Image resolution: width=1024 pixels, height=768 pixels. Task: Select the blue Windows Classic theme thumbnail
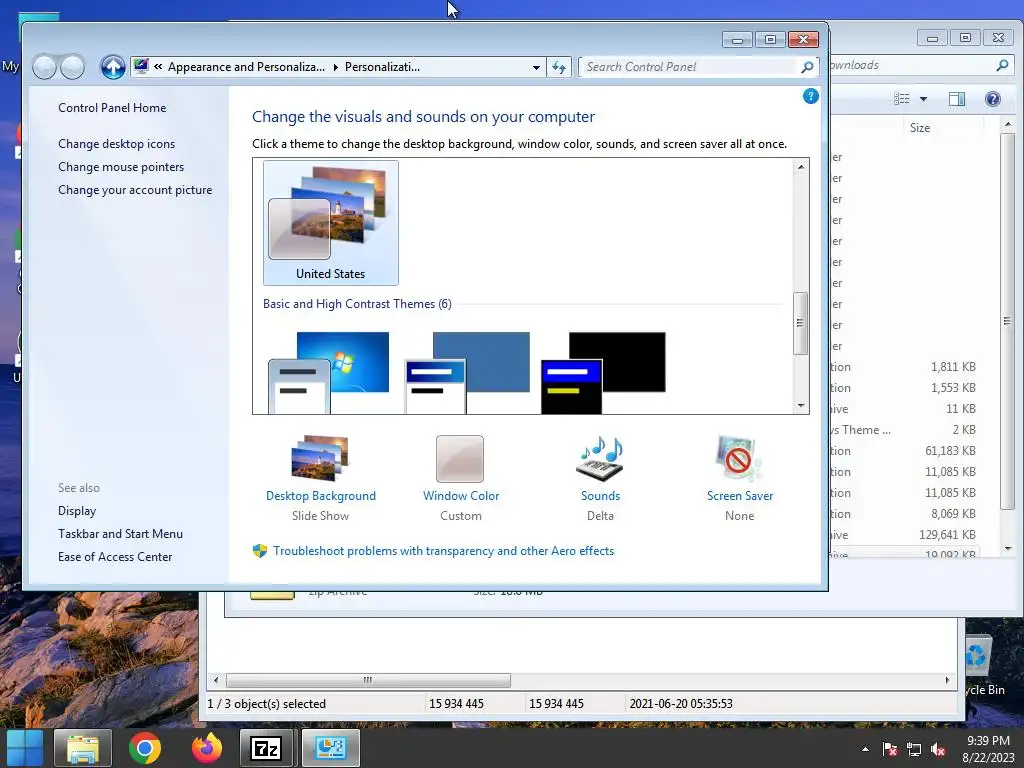click(467, 372)
